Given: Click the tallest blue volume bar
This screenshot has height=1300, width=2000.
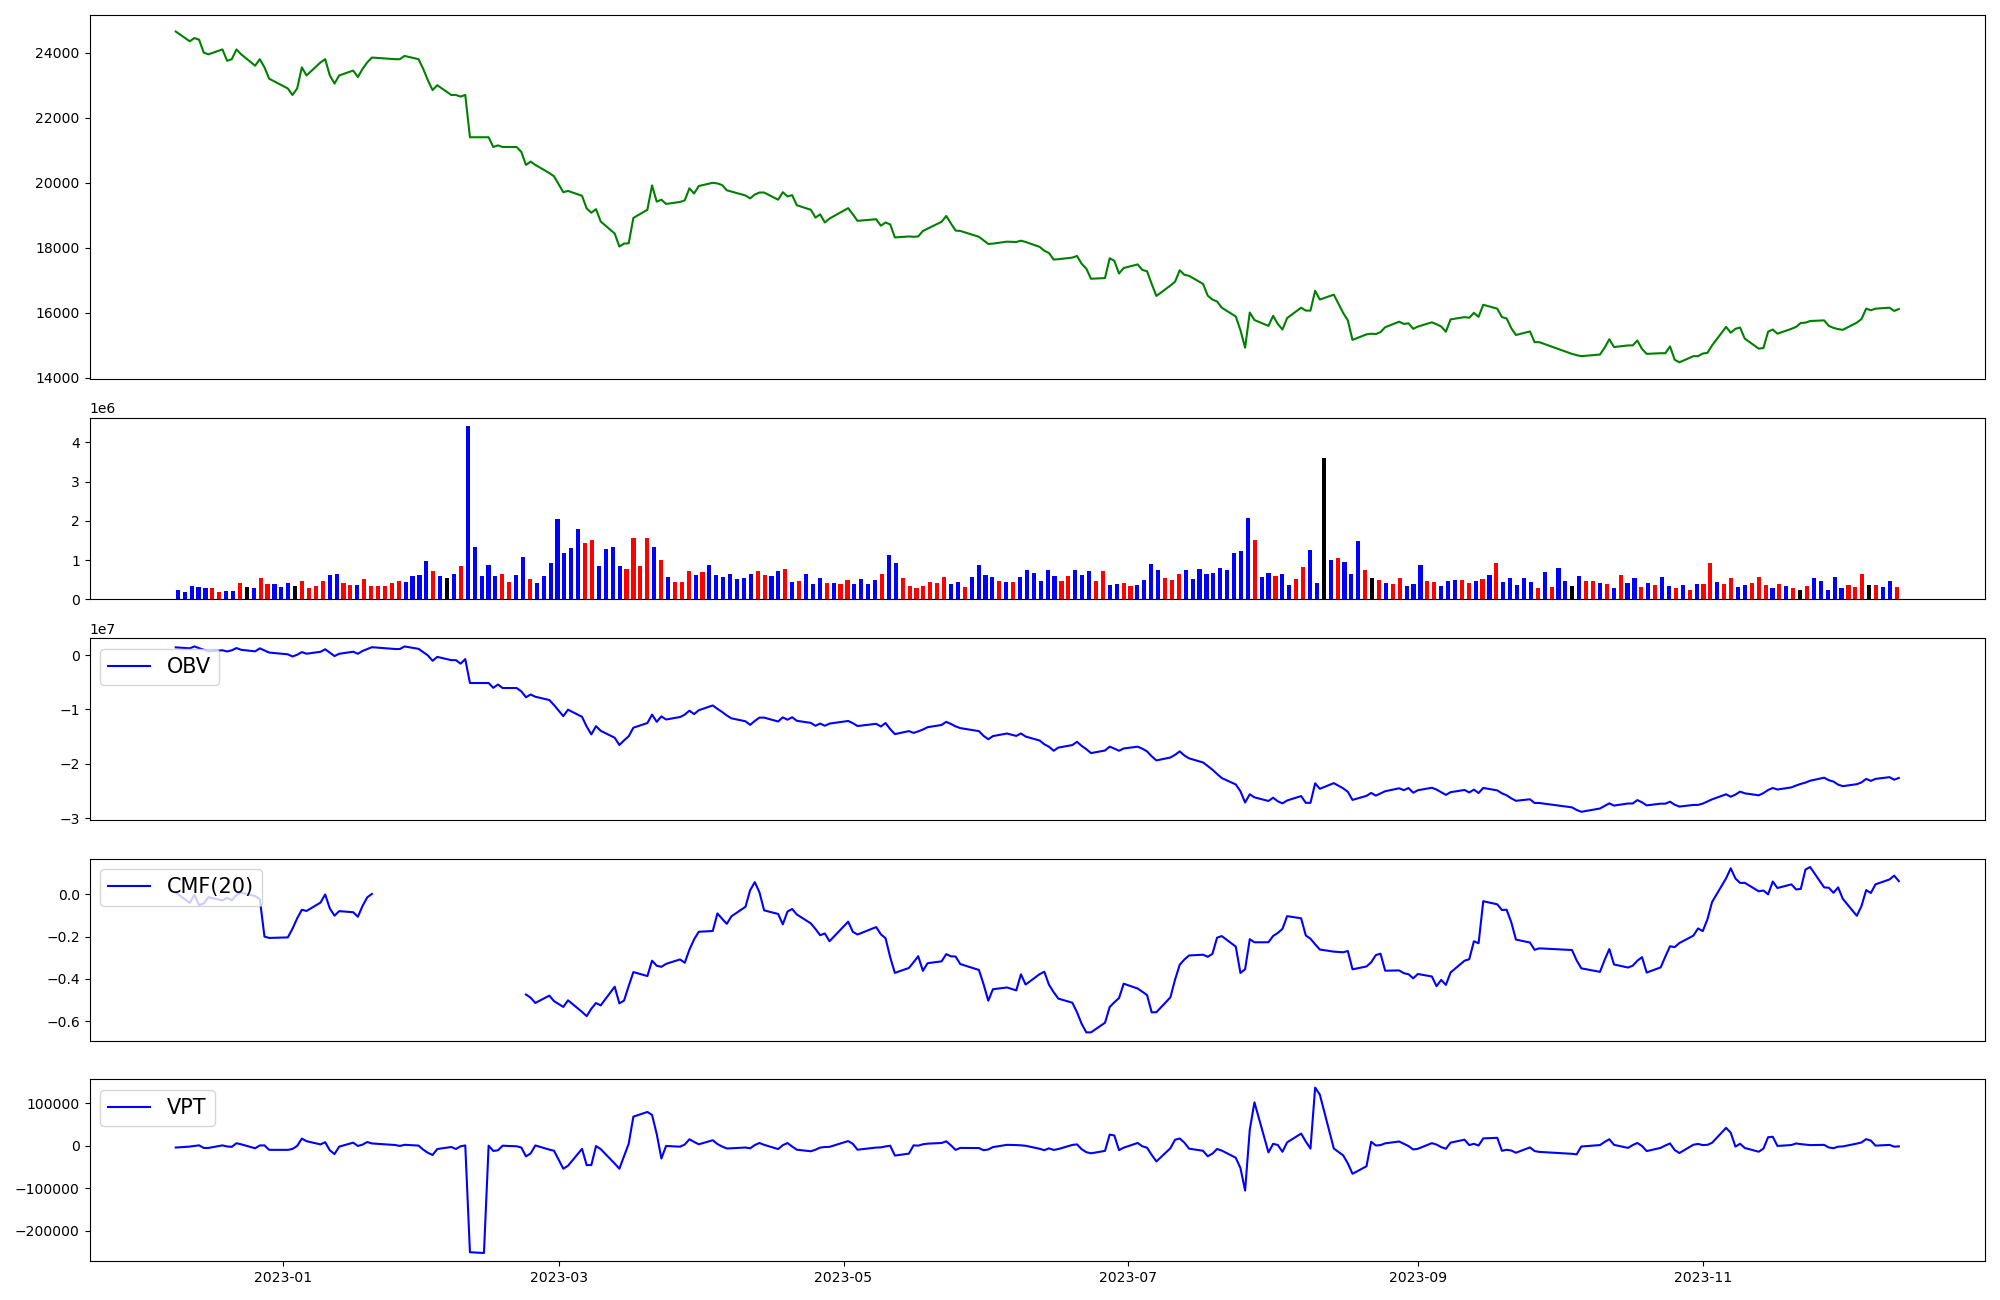Looking at the screenshot, I should coord(468,512).
